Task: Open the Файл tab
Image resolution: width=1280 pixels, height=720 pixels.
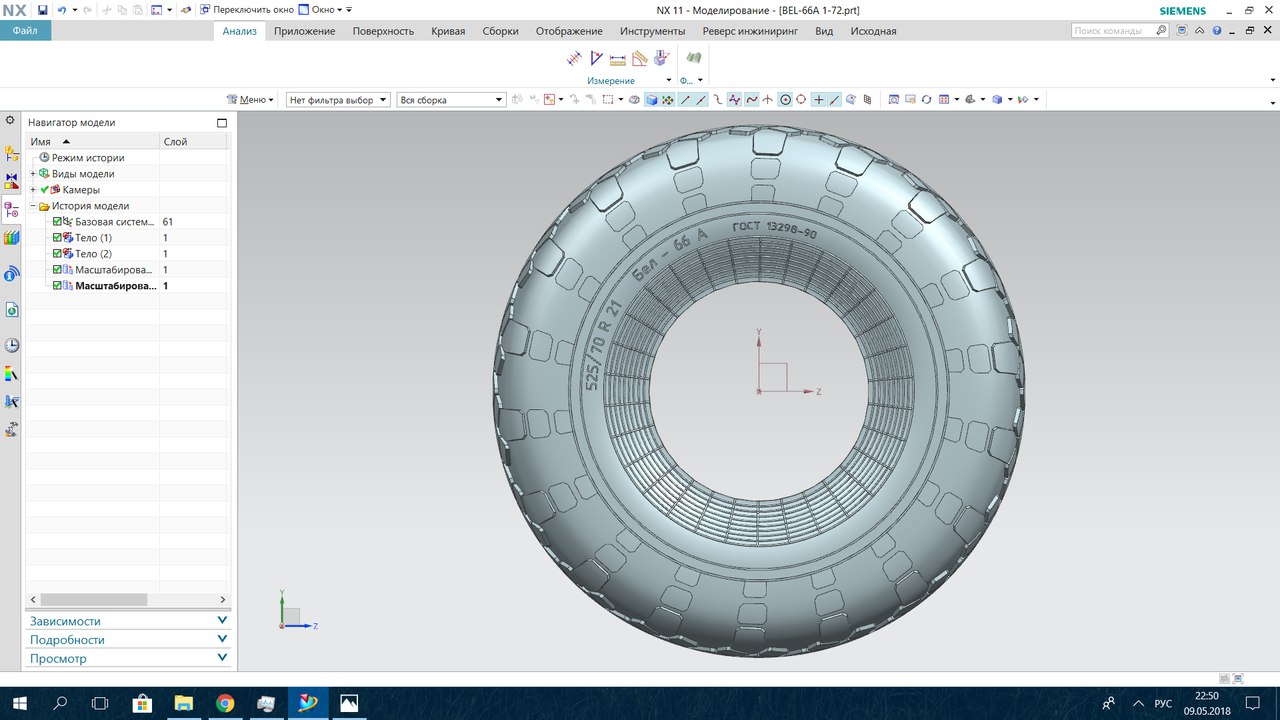Action: [x=26, y=31]
